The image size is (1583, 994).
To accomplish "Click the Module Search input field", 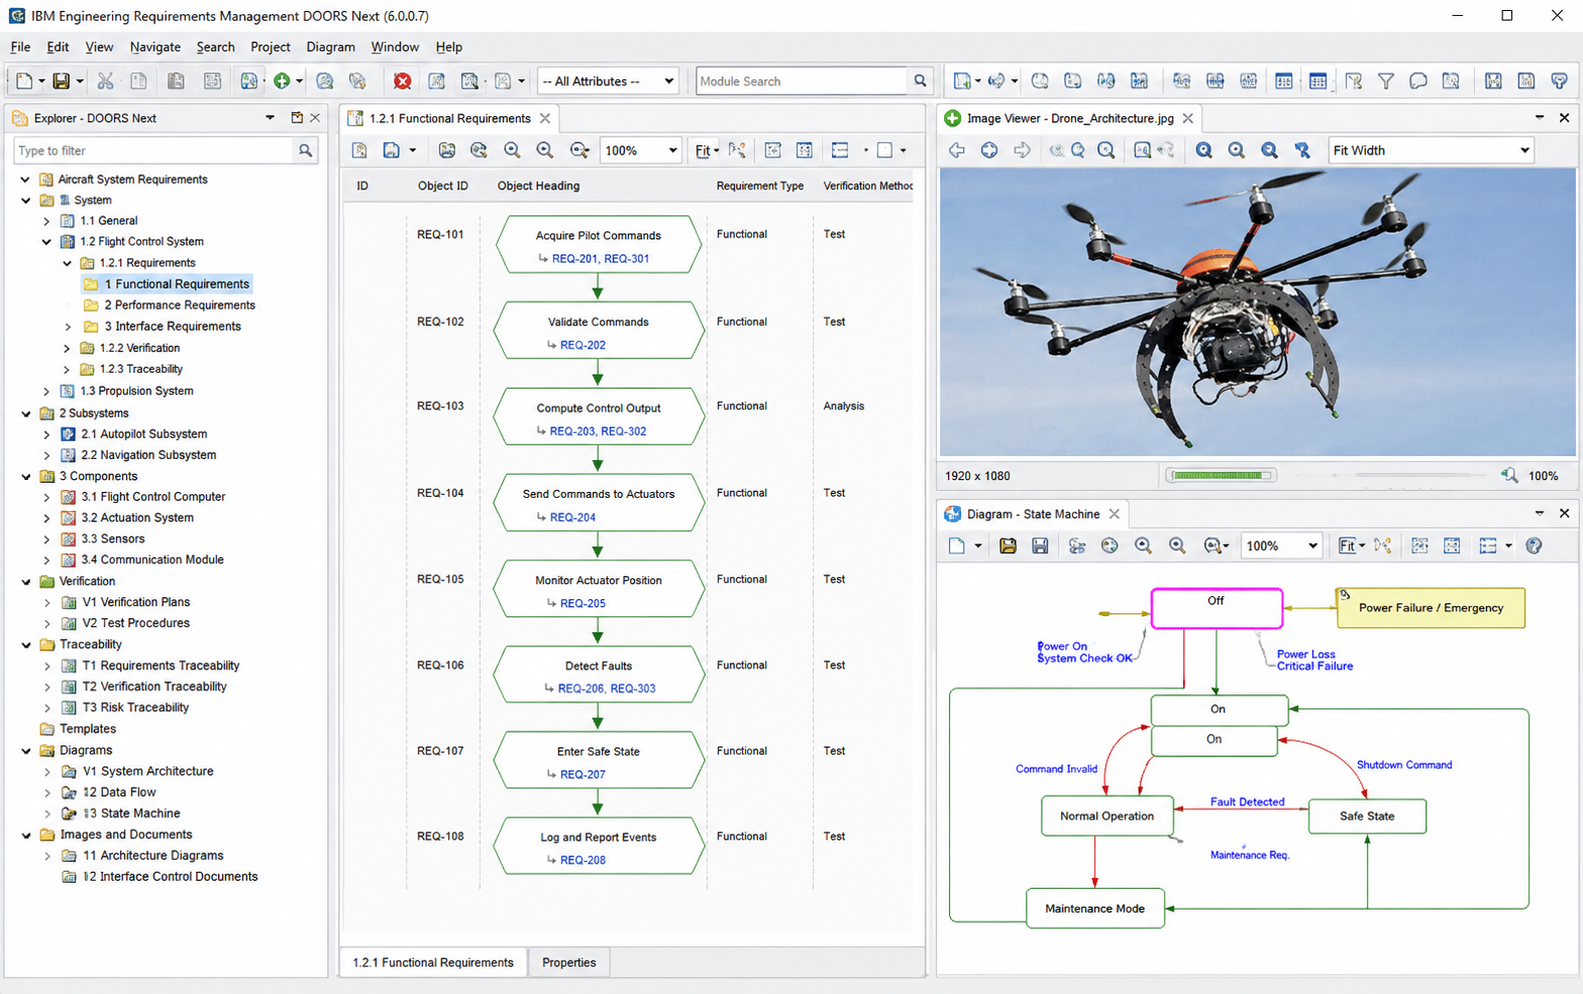I will point(802,81).
